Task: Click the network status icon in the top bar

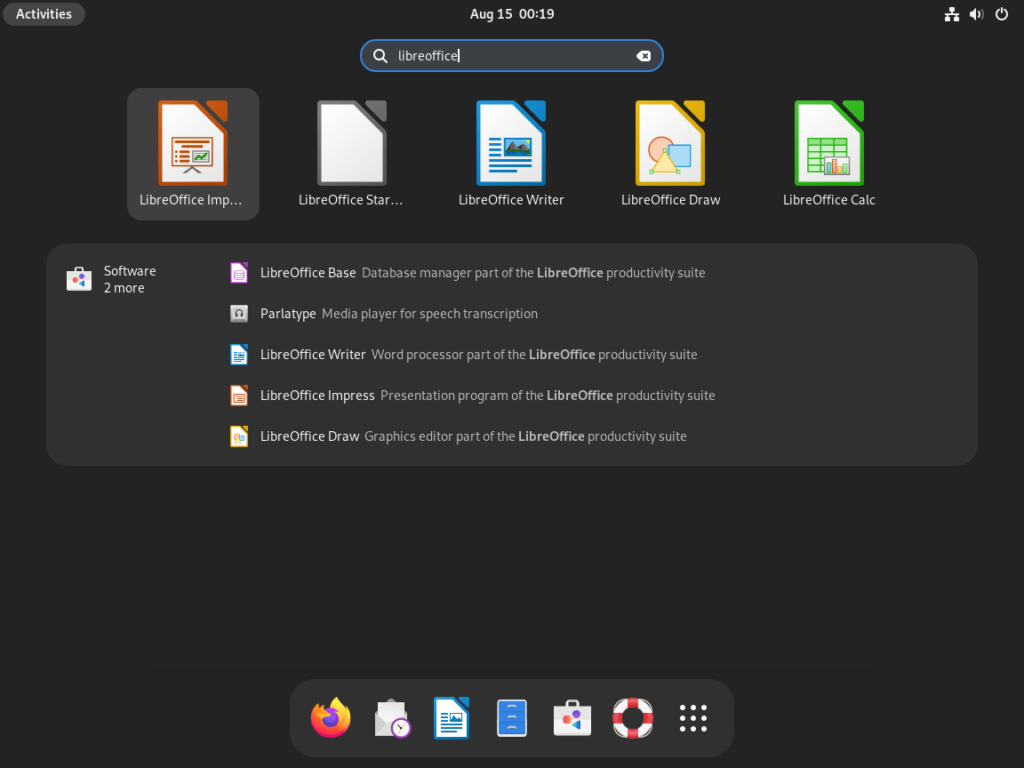Action: (x=952, y=14)
